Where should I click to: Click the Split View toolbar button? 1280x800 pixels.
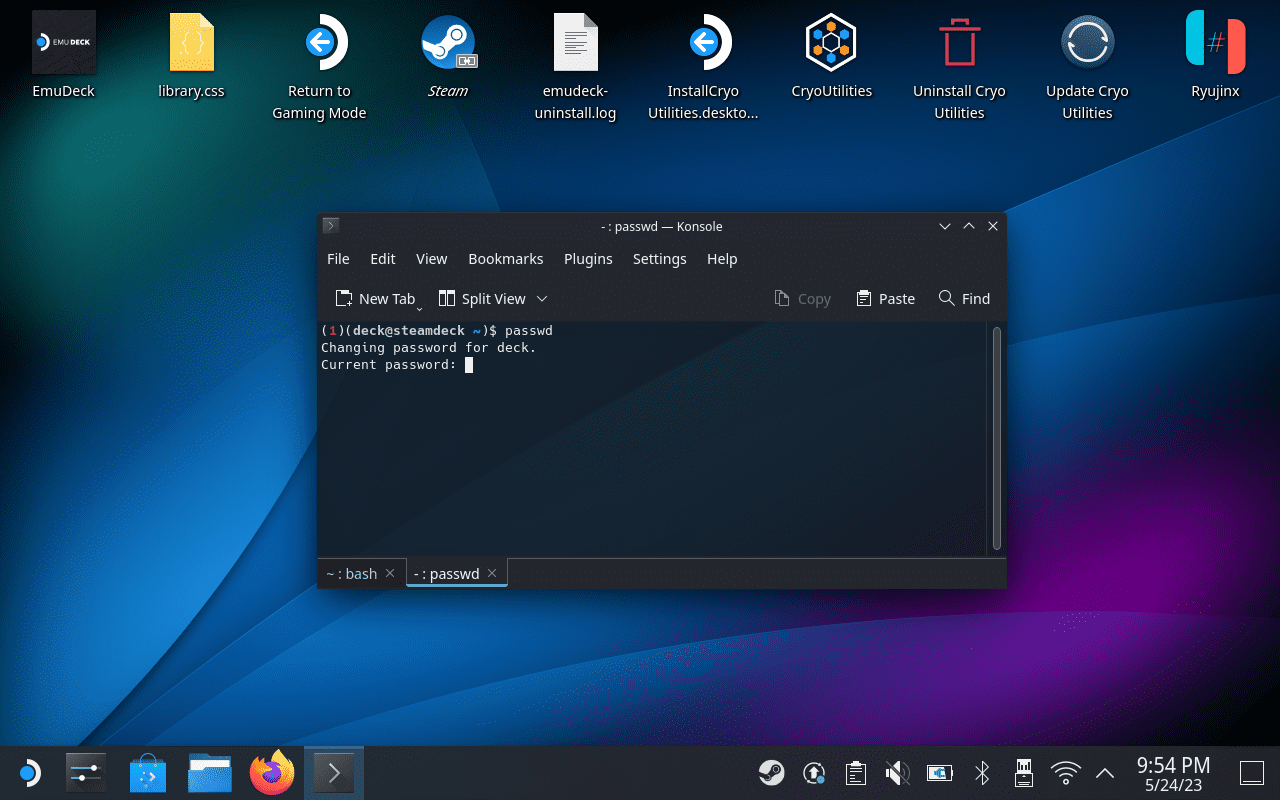point(482,298)
